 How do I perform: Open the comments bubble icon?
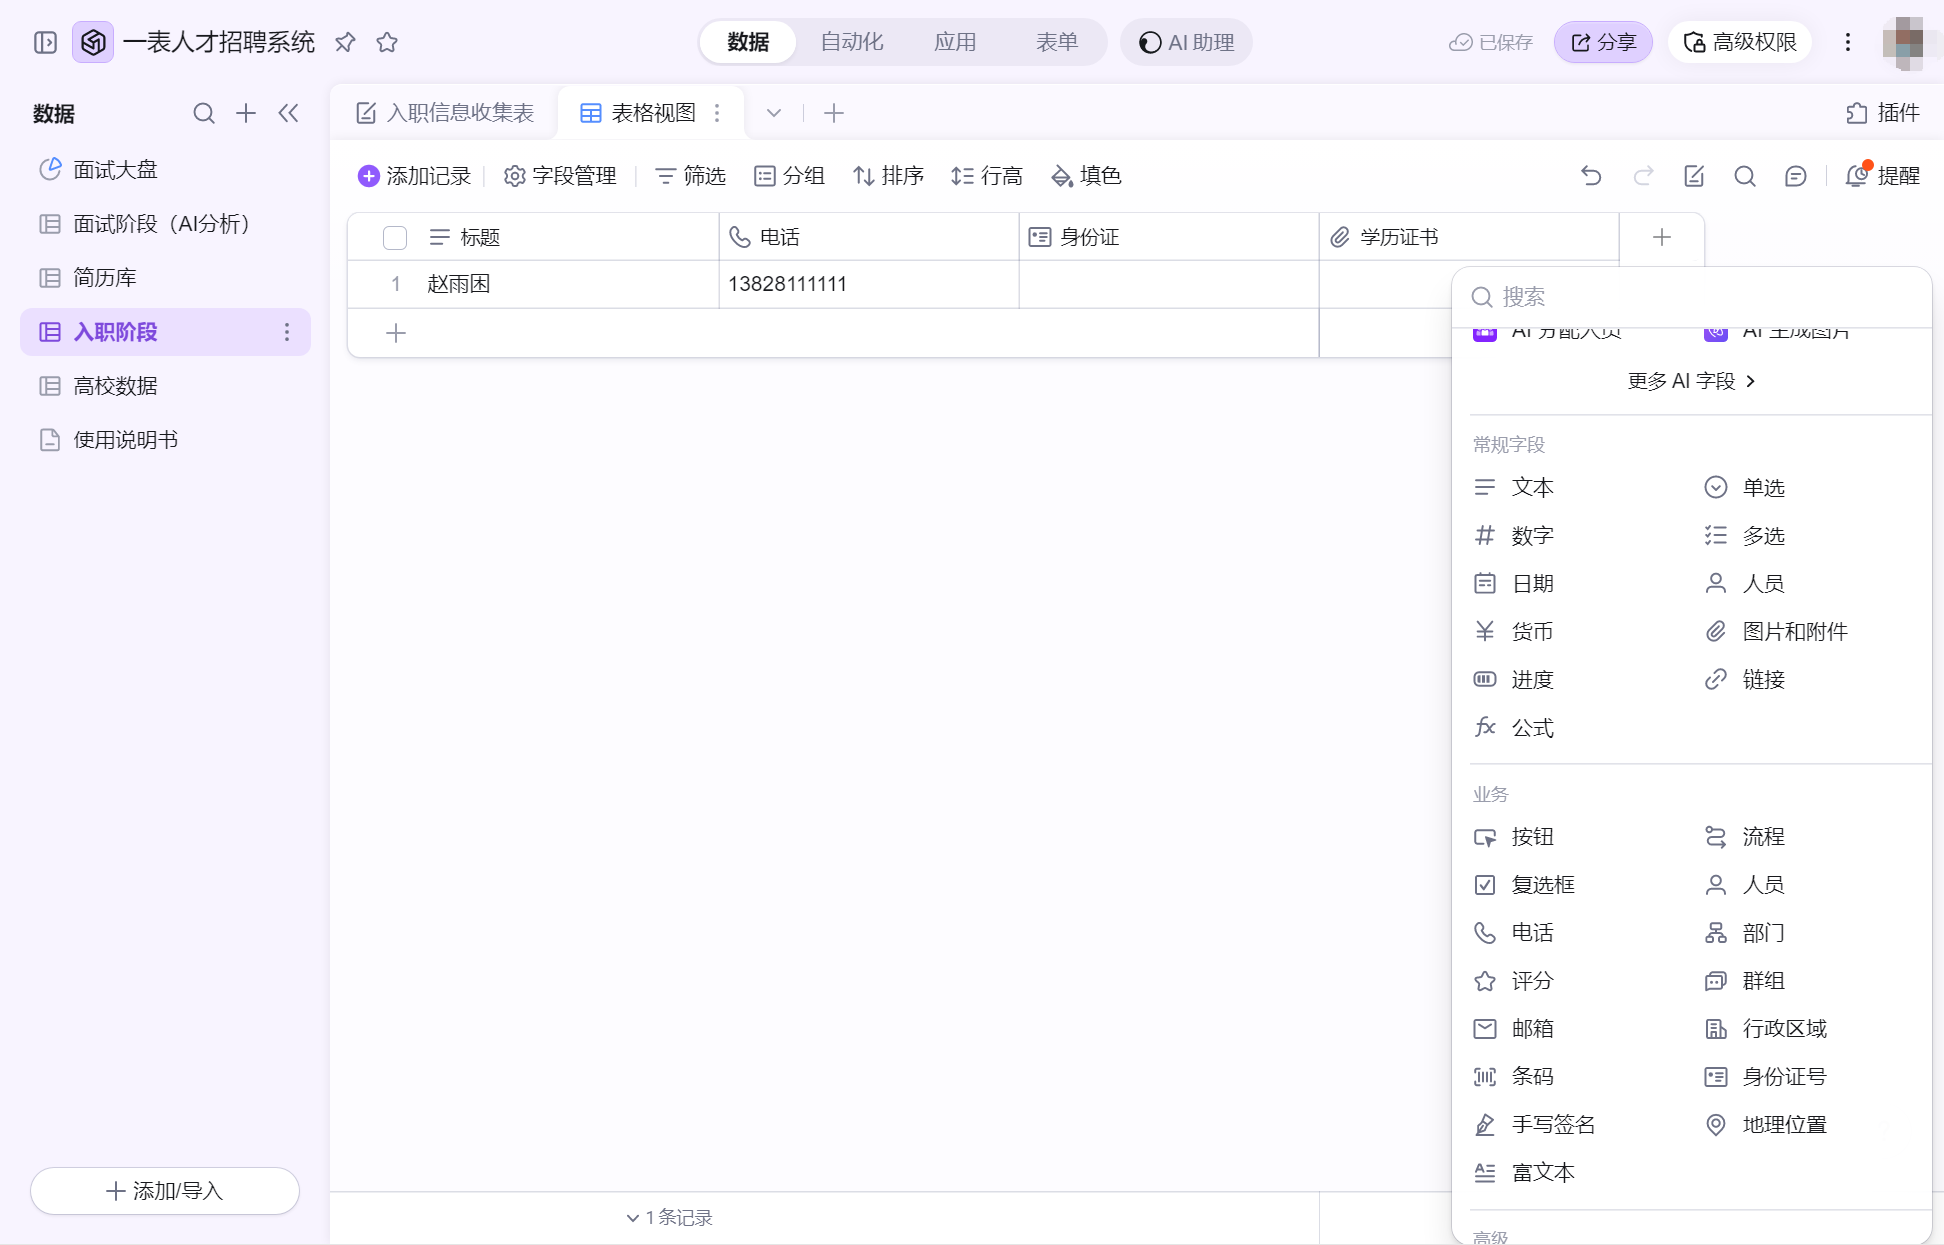tap(1796, 176)
